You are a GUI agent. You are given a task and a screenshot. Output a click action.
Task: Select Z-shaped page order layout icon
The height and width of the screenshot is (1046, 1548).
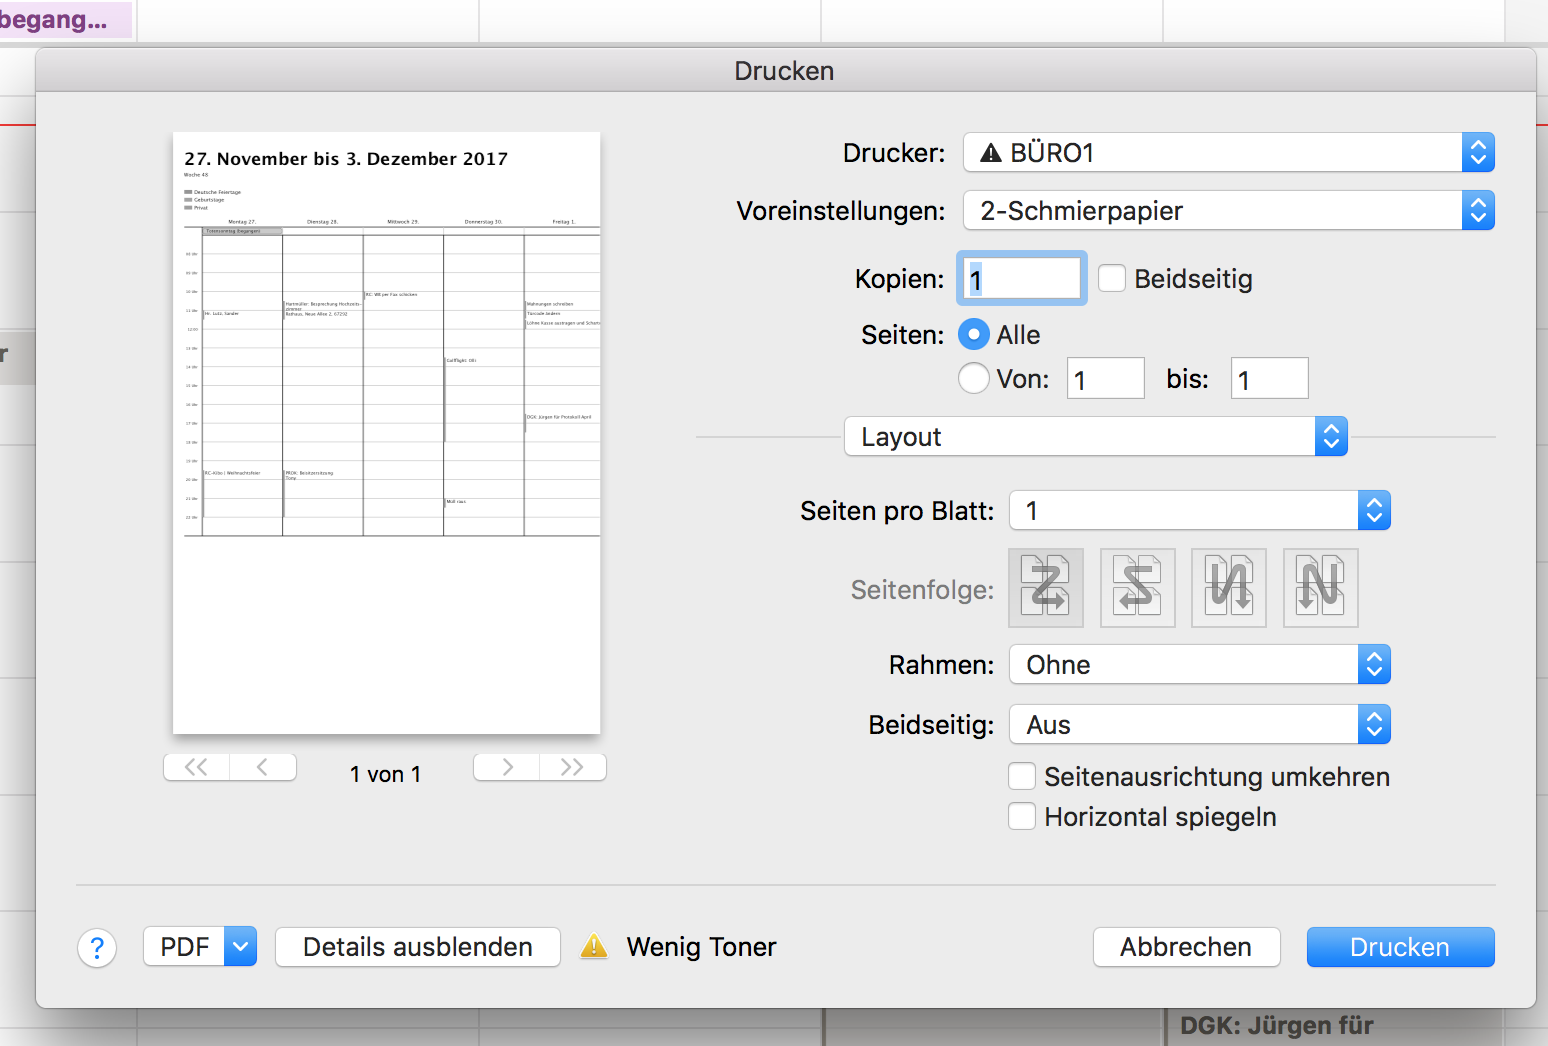(1045, 587)
